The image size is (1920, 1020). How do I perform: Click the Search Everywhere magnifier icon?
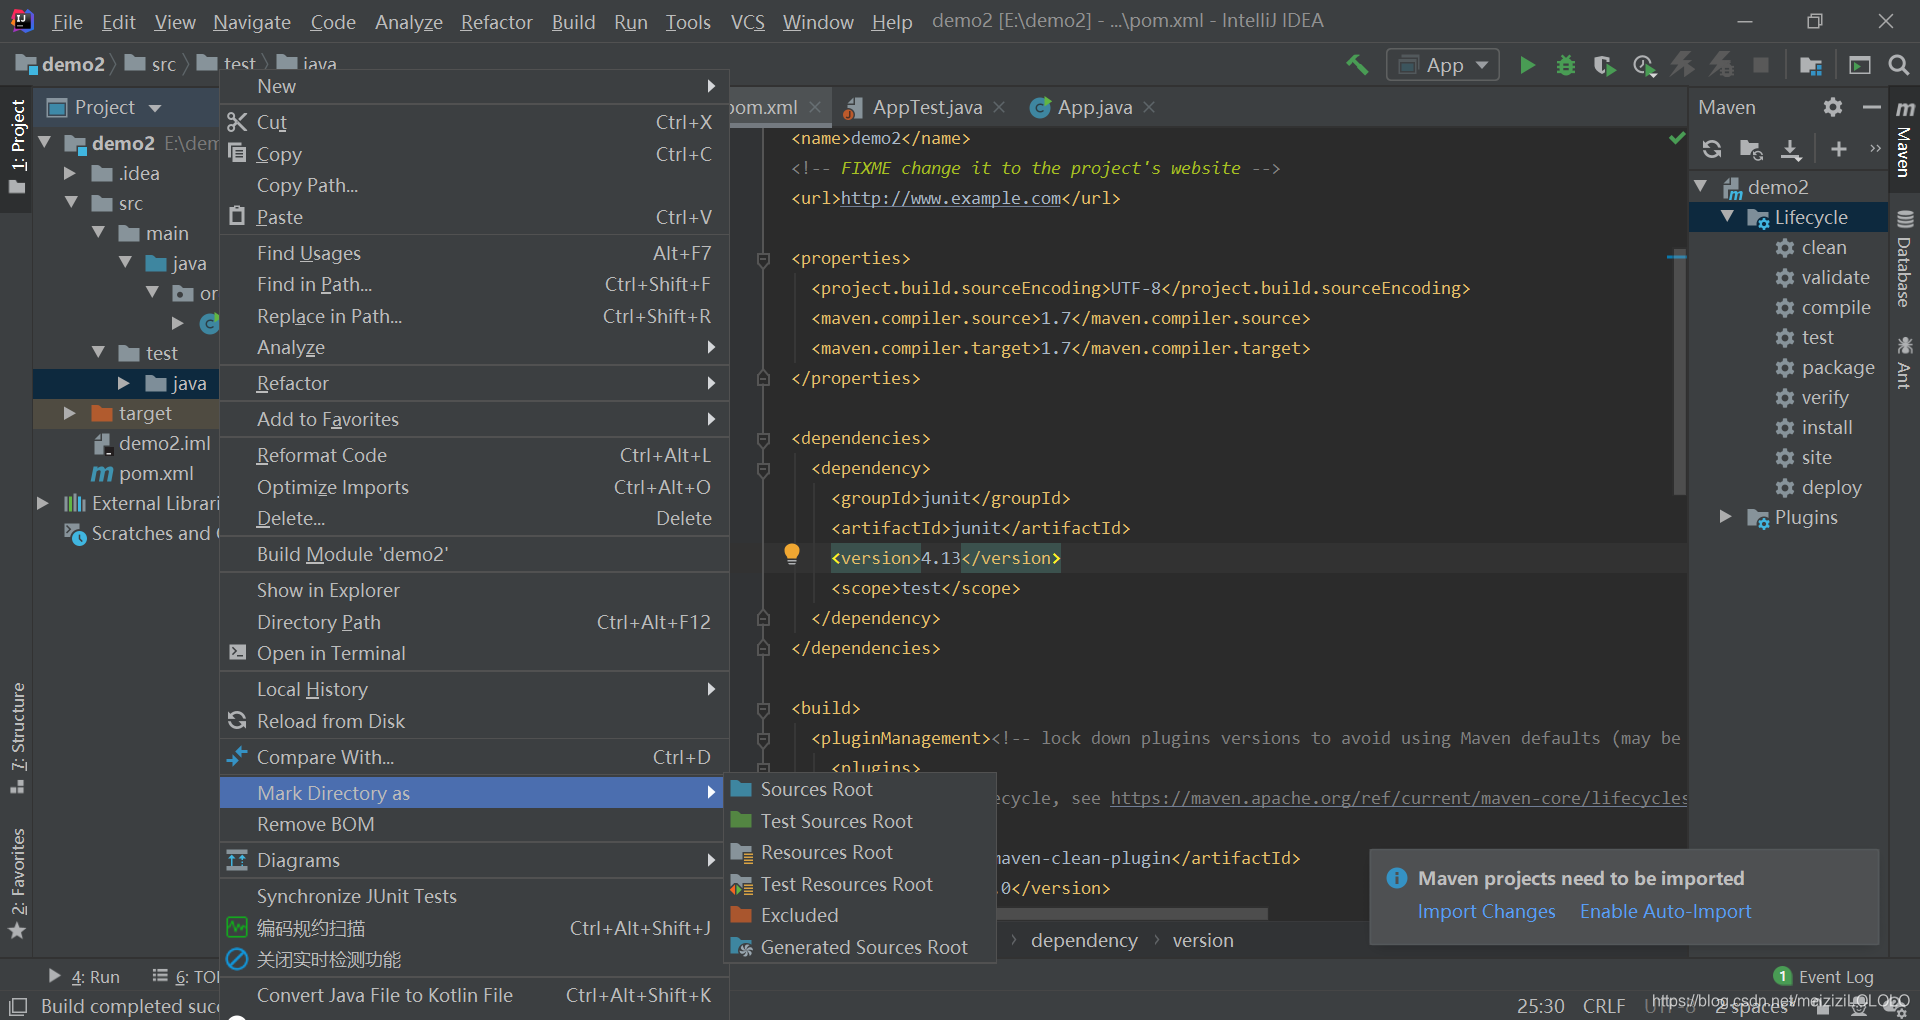point(1898,65)
